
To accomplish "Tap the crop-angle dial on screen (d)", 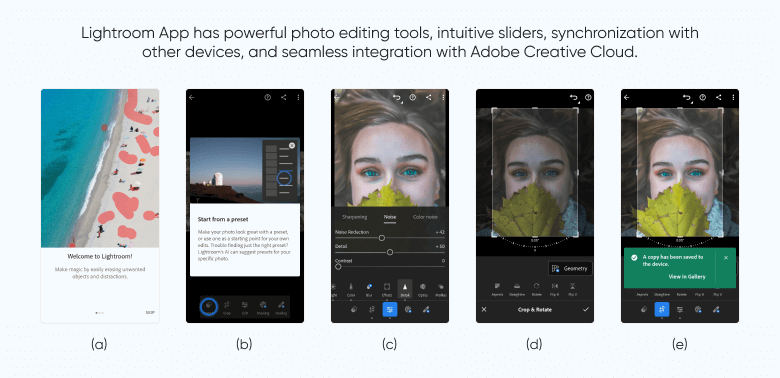I will (535, 241).
